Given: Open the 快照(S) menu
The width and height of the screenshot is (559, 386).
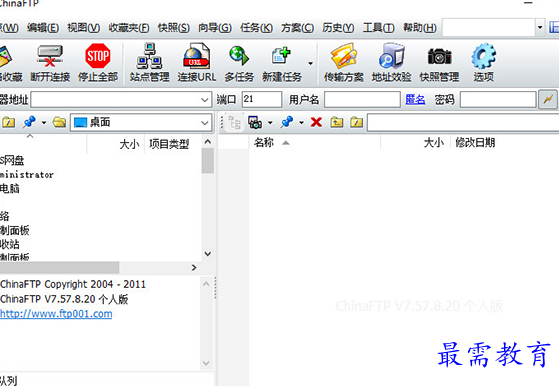Looking at the screenshot, I should pyautogui.click(x=174, y=28).
